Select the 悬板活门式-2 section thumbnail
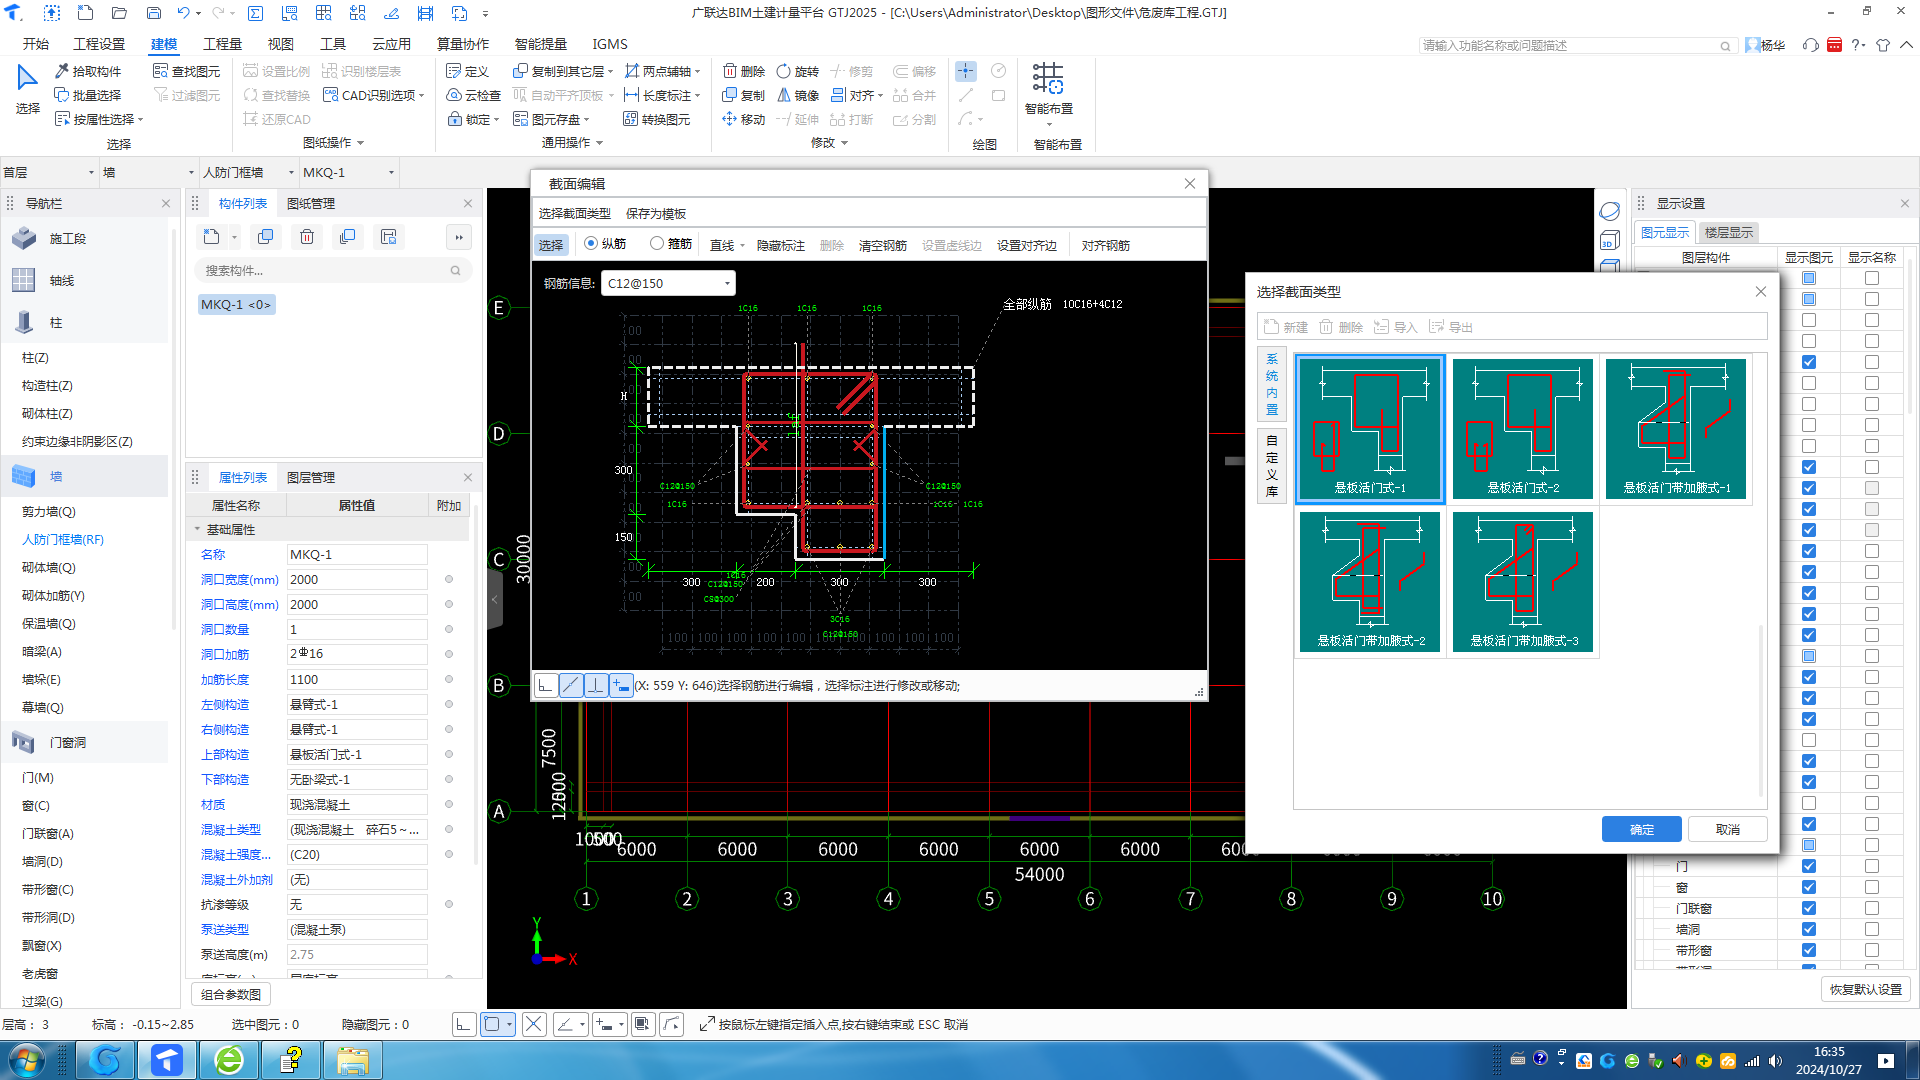 coord(1523,428)
